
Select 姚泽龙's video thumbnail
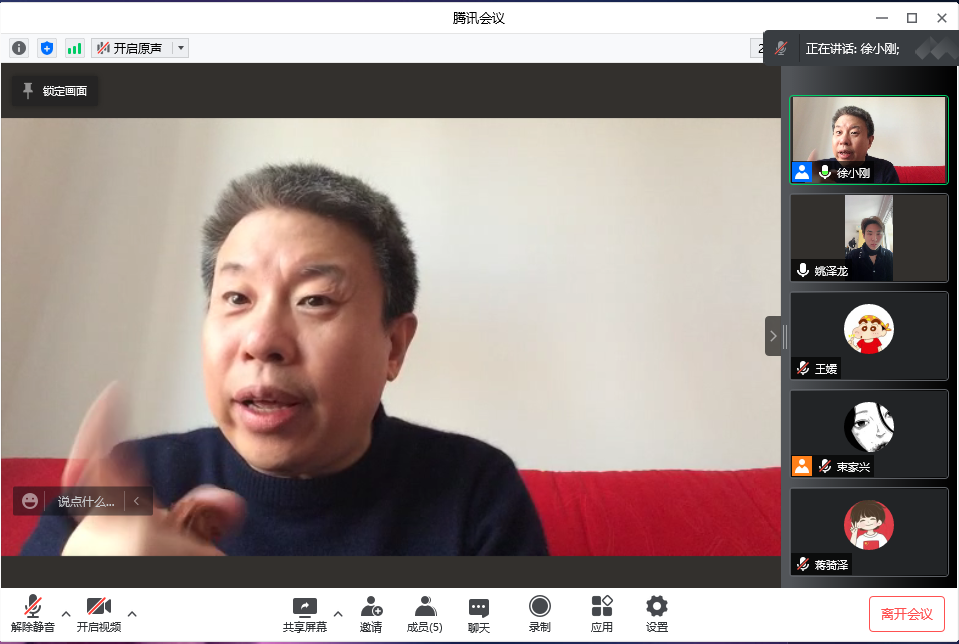click(x=868, y=237)
